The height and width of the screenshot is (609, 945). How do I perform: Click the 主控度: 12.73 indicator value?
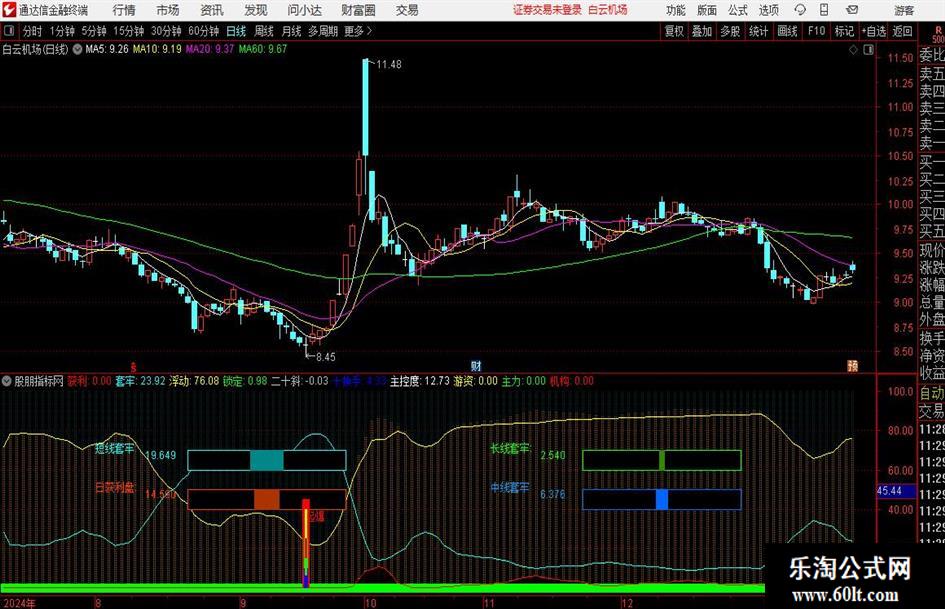(419, 381)
